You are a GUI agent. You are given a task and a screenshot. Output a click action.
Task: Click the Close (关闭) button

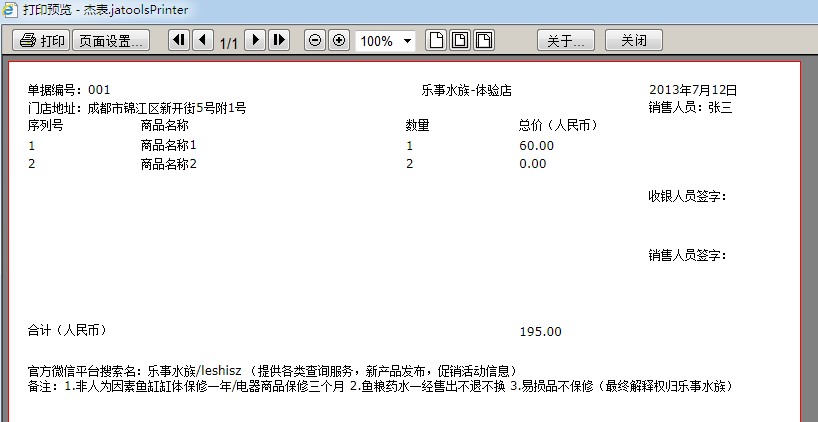tap(634, 40)
